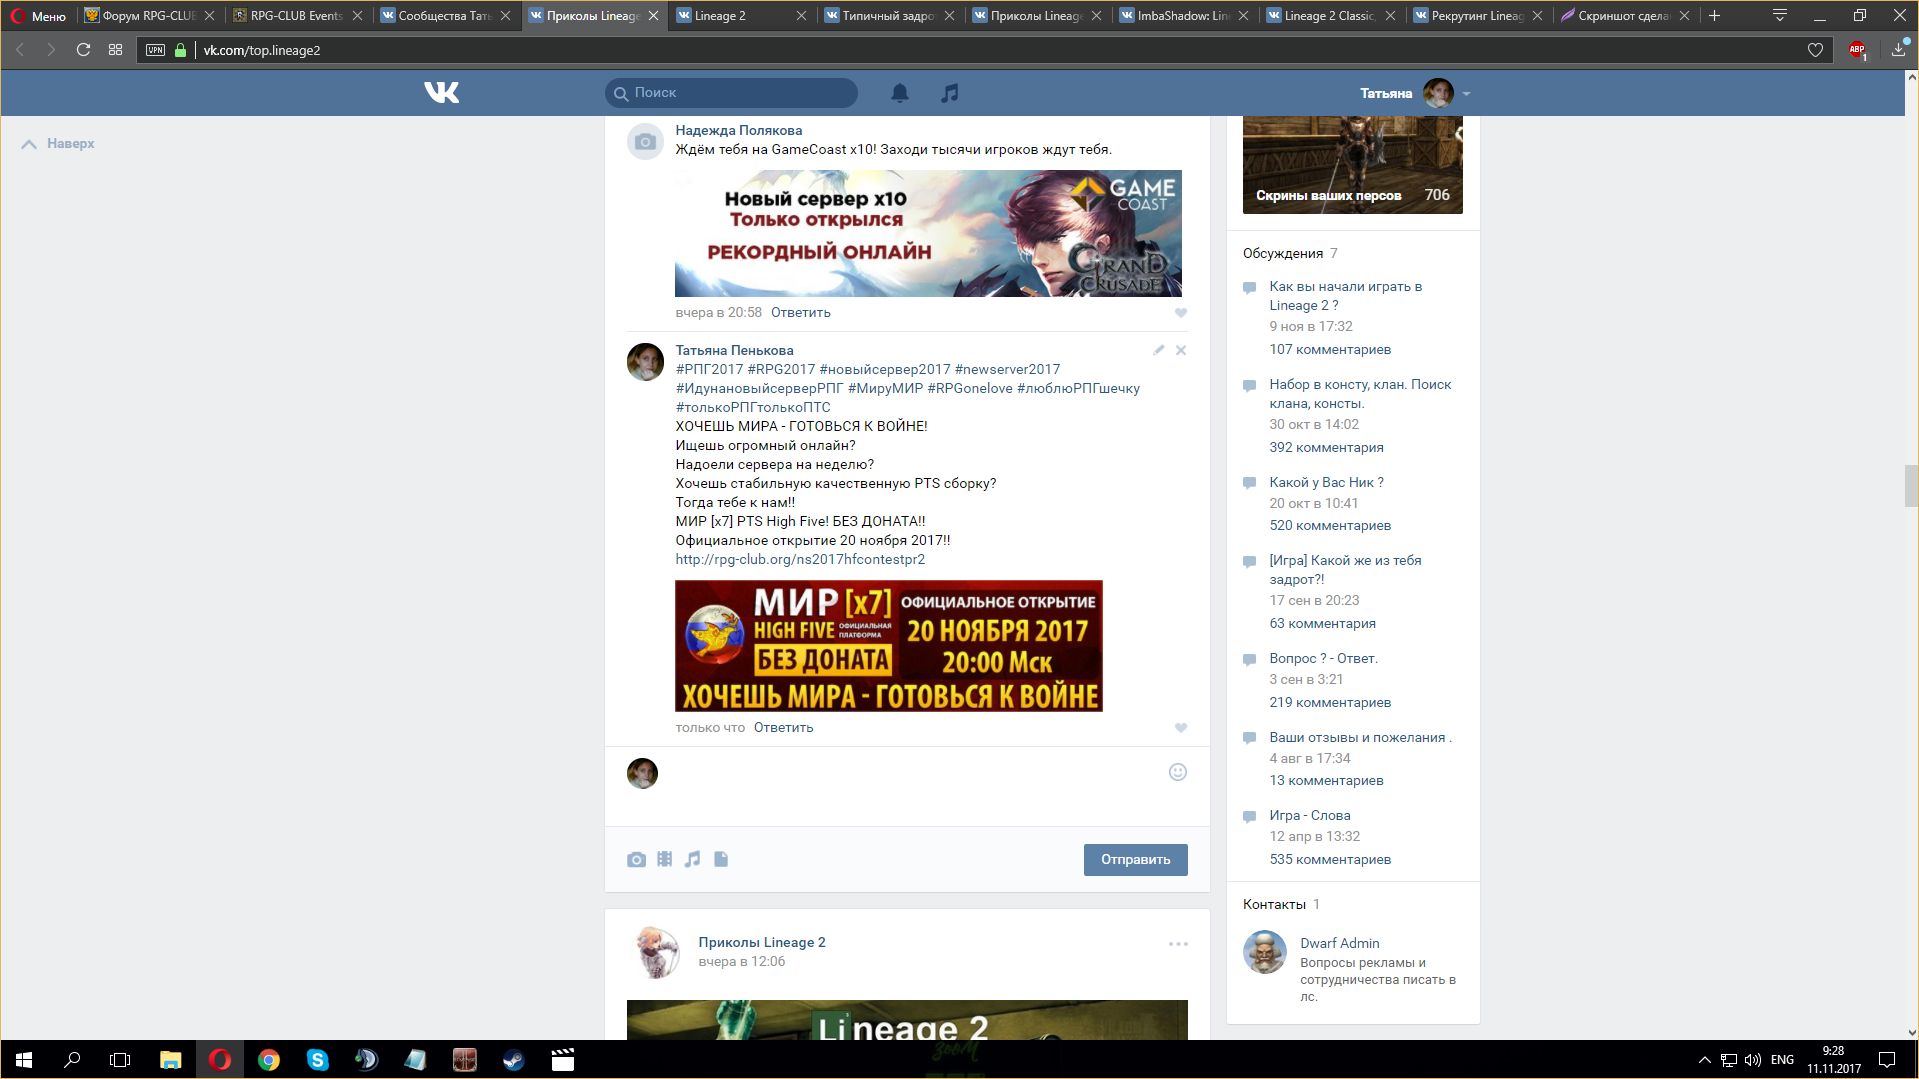
Task: Open Windows taskbar search
Action: [72, 1060]
